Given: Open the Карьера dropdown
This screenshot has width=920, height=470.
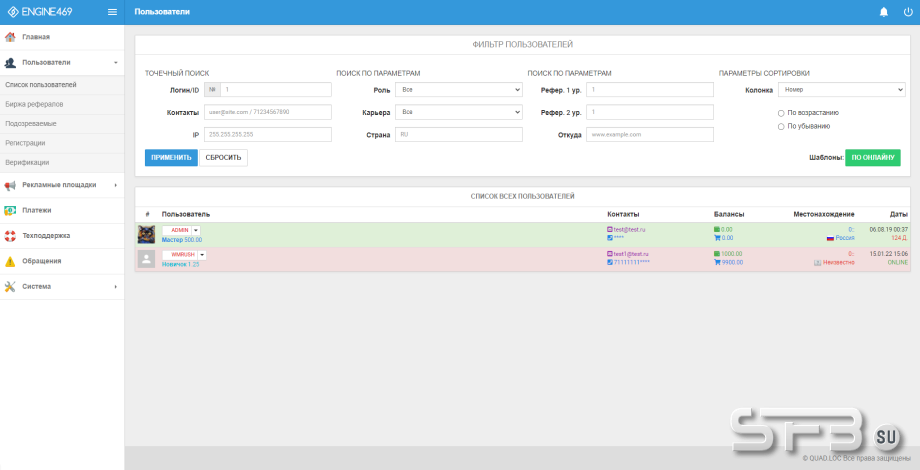Looking at the screenshot, I should [458, 112].
